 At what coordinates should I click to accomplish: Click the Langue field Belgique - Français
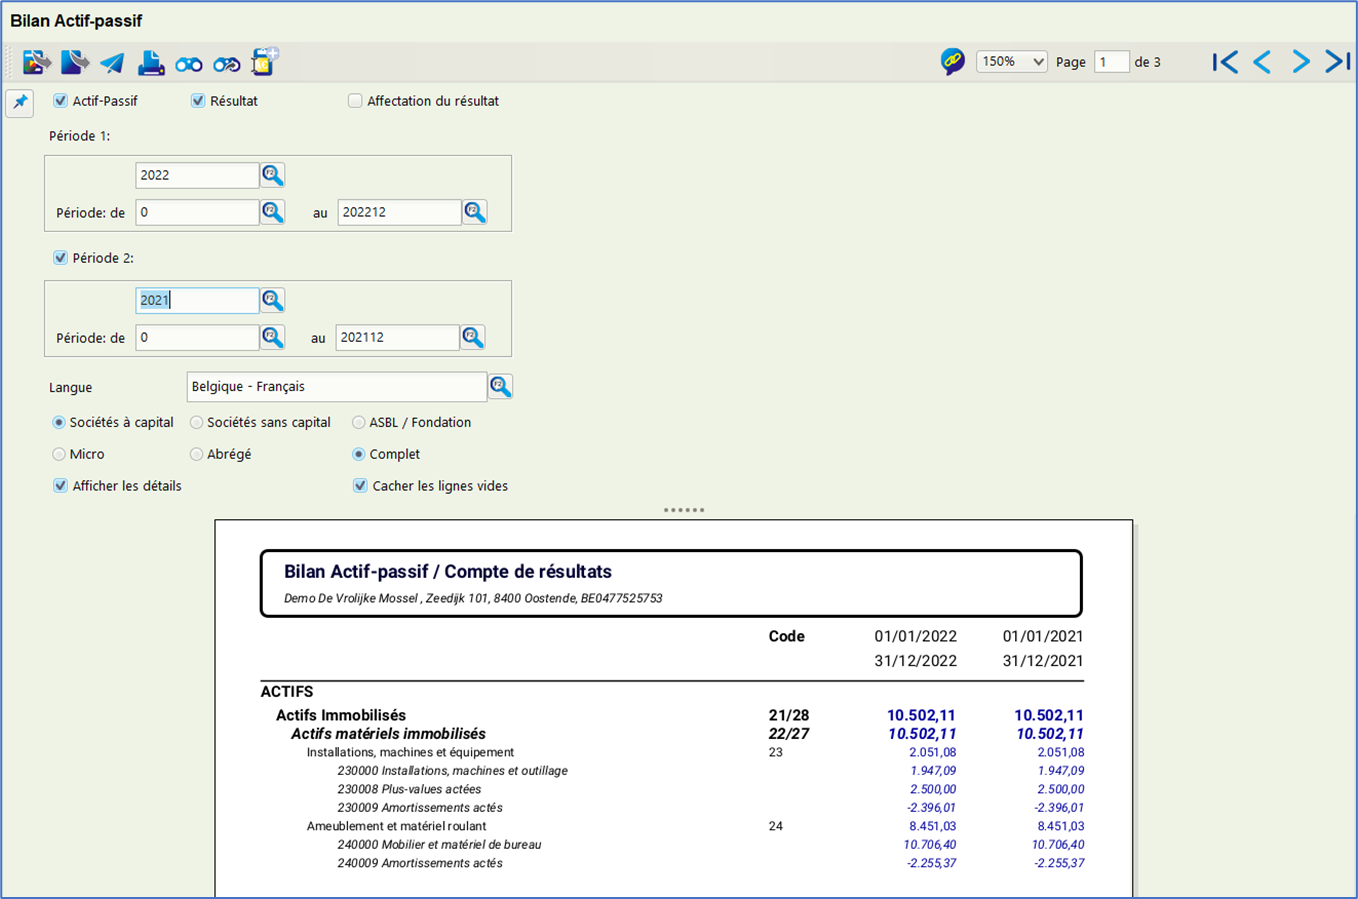[336, 386]
